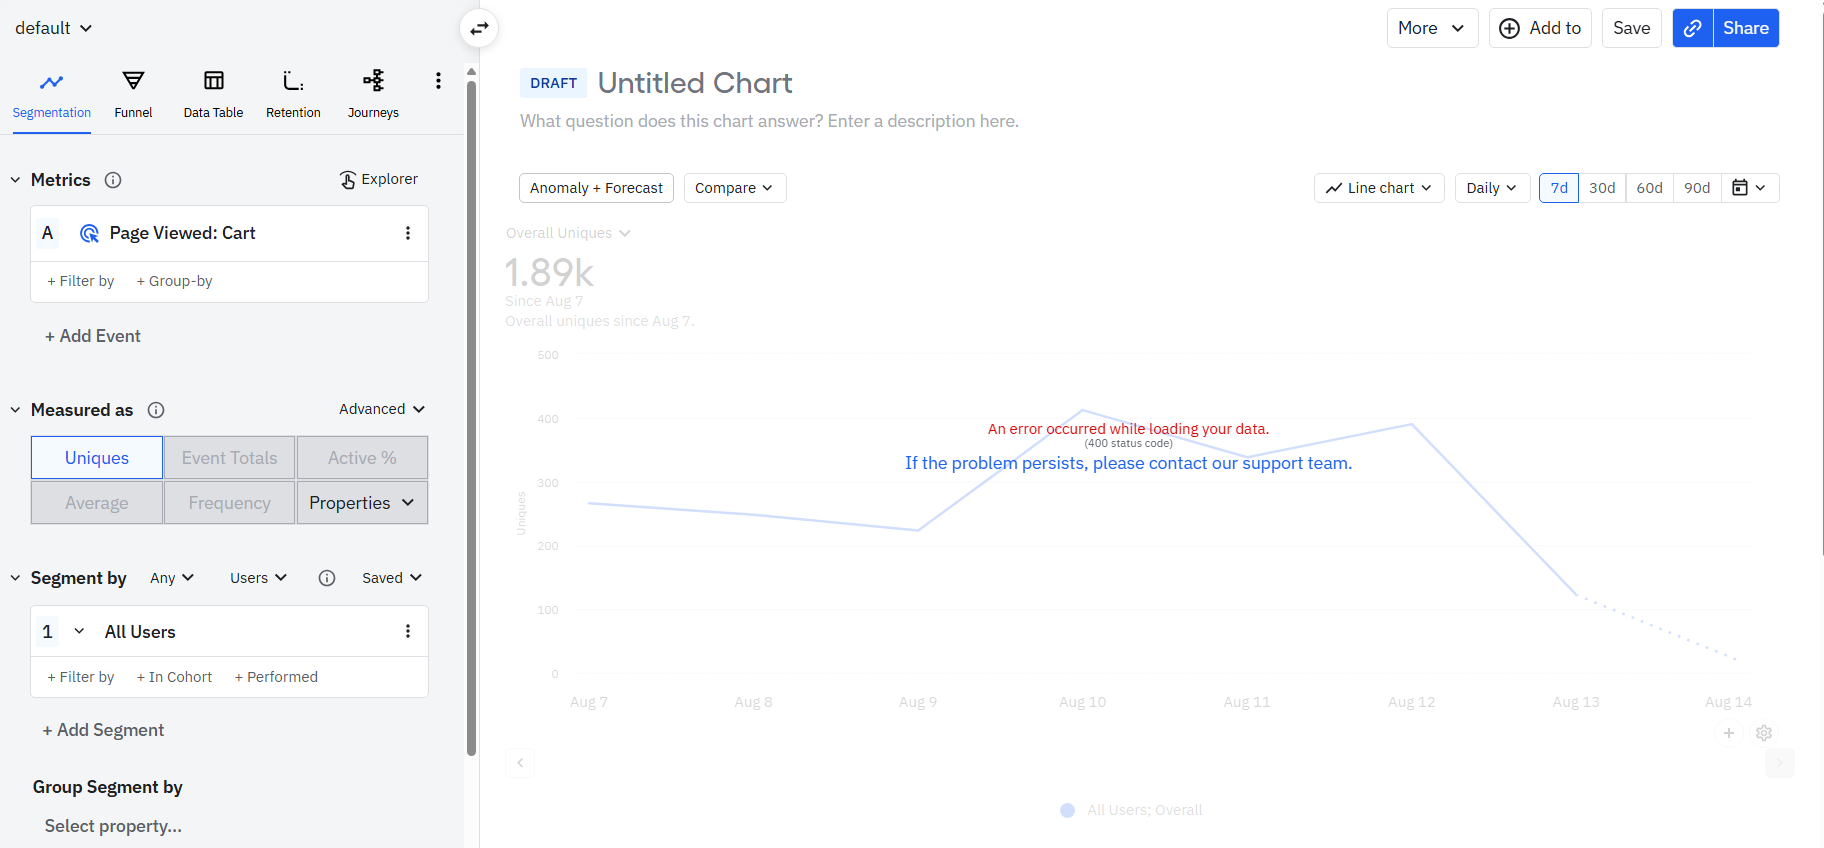The height and width of the screenshot is (848, 1824).
Task: Select Uniques measurement
Action: (97, 458)
